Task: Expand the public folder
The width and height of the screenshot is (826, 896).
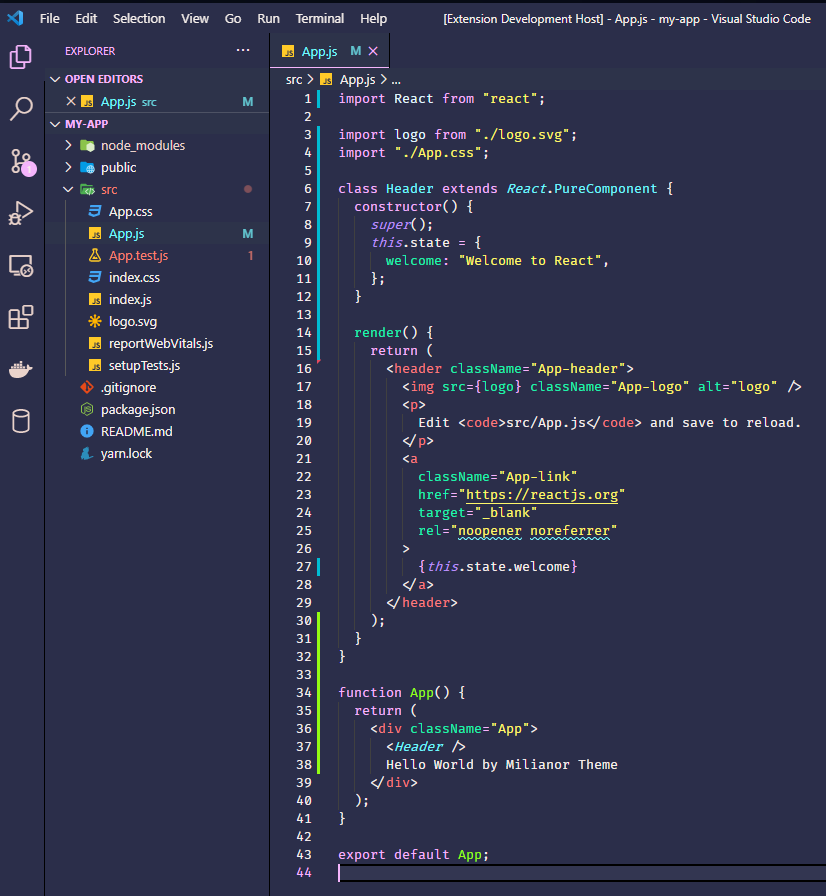Action: pos(68,167)
